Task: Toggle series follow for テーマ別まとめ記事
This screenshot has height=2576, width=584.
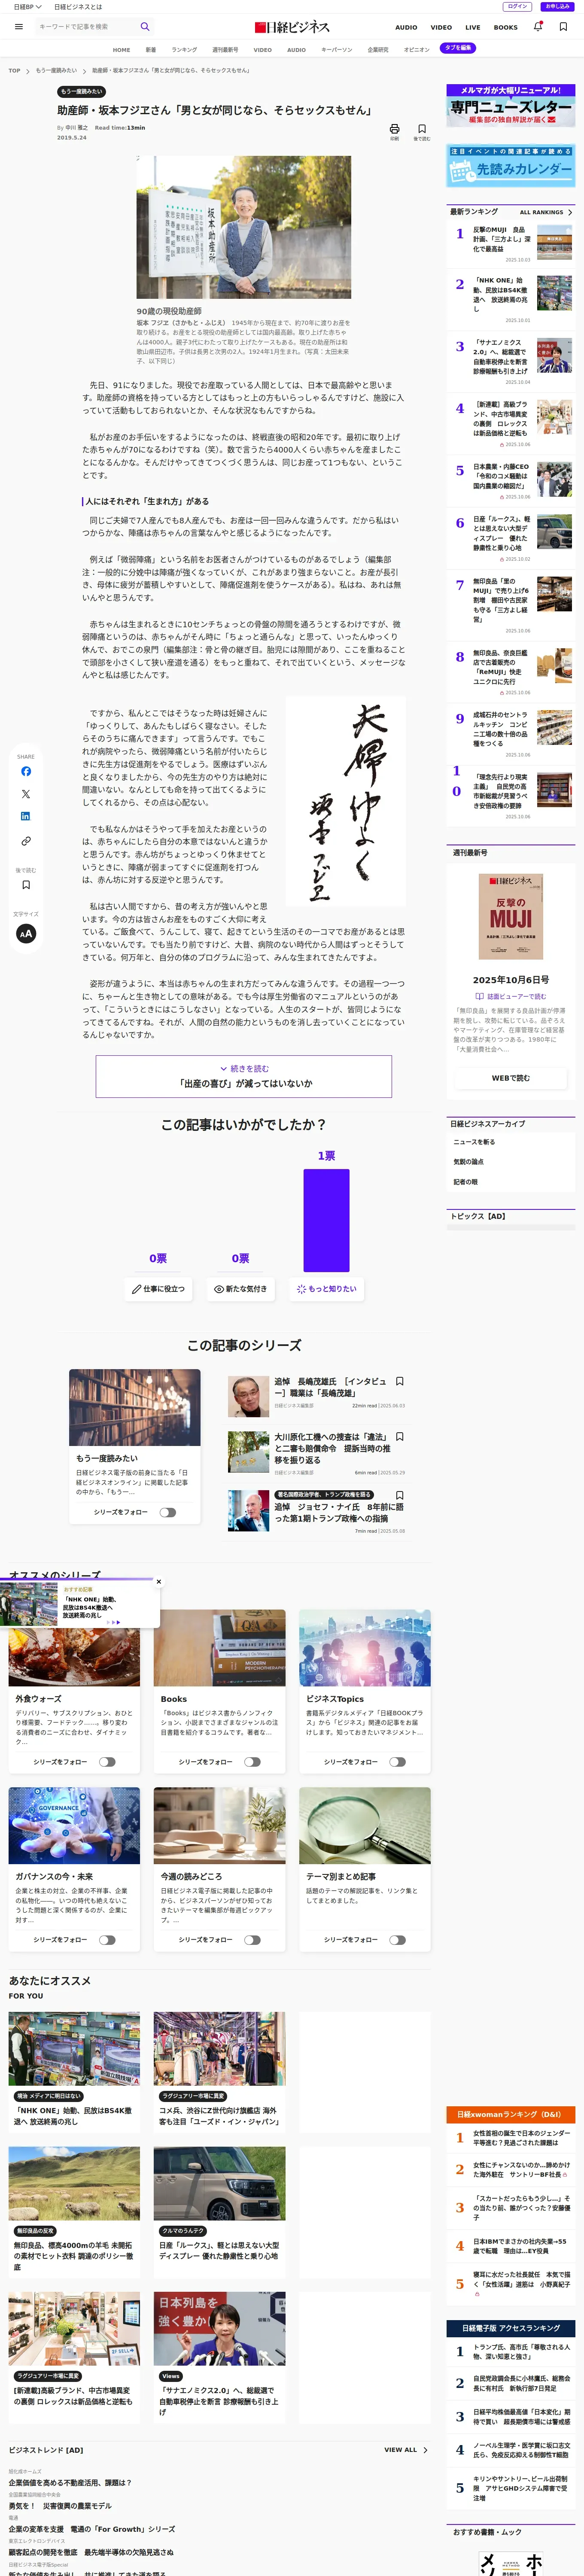Action: (397, 1940)
